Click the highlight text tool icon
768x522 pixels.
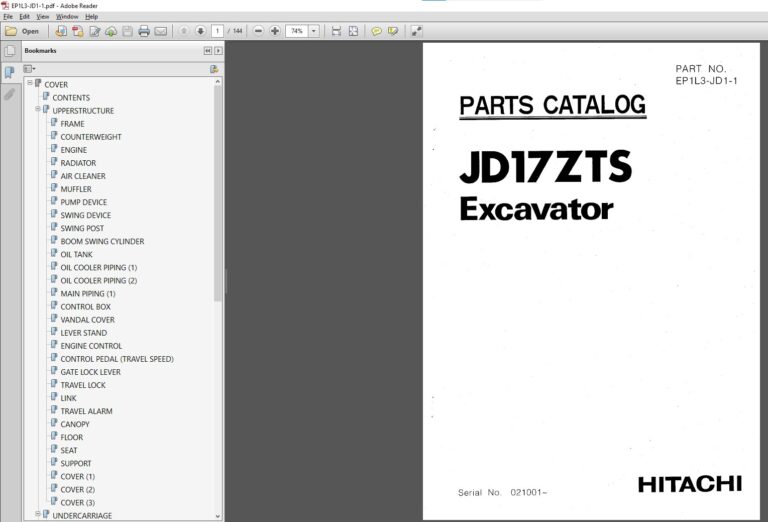(x=393, y=31)
